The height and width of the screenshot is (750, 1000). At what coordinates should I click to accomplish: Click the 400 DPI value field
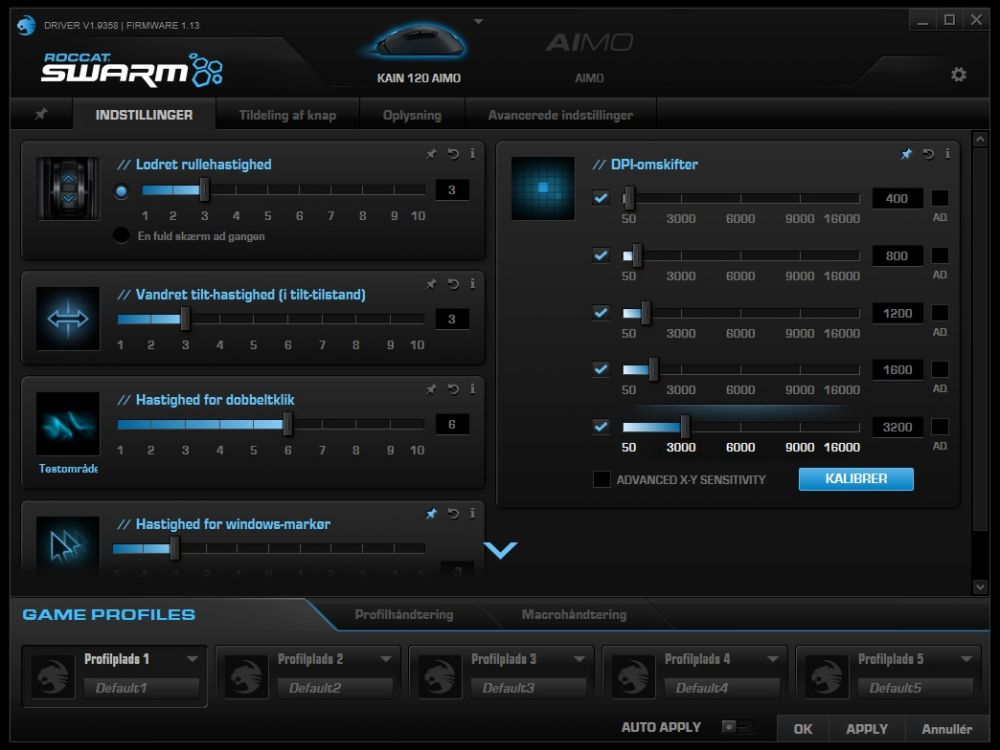(897, 198)
